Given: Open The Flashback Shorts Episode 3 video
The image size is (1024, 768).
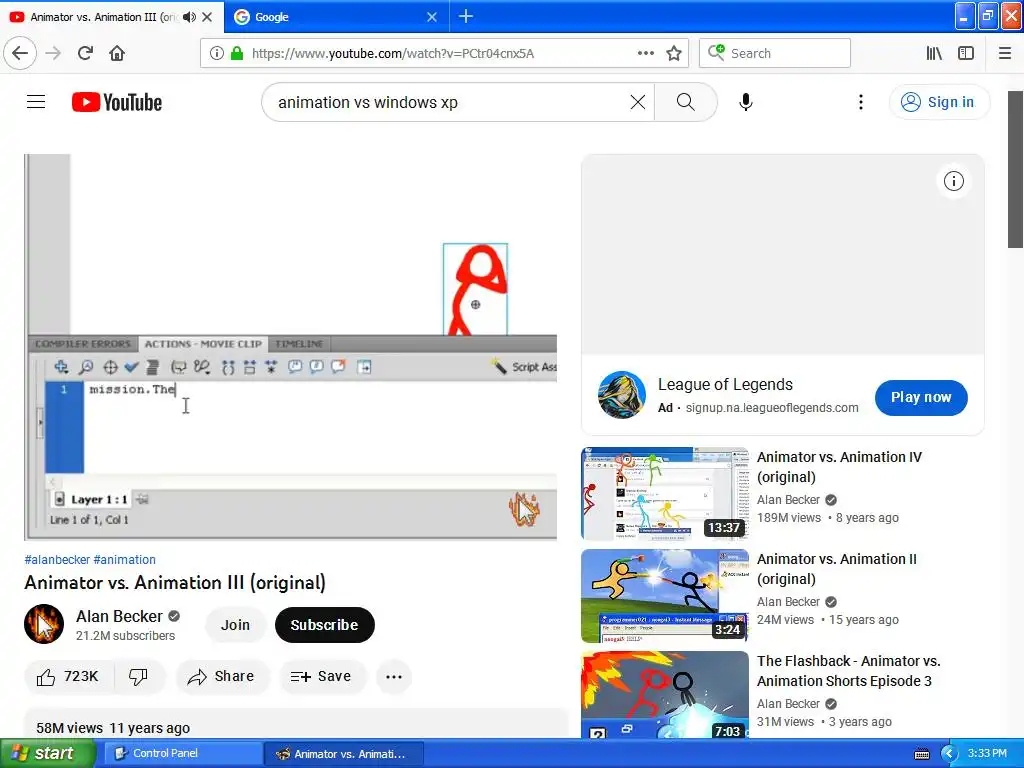Looking at the screenshot, I should (x=848, y=671).
